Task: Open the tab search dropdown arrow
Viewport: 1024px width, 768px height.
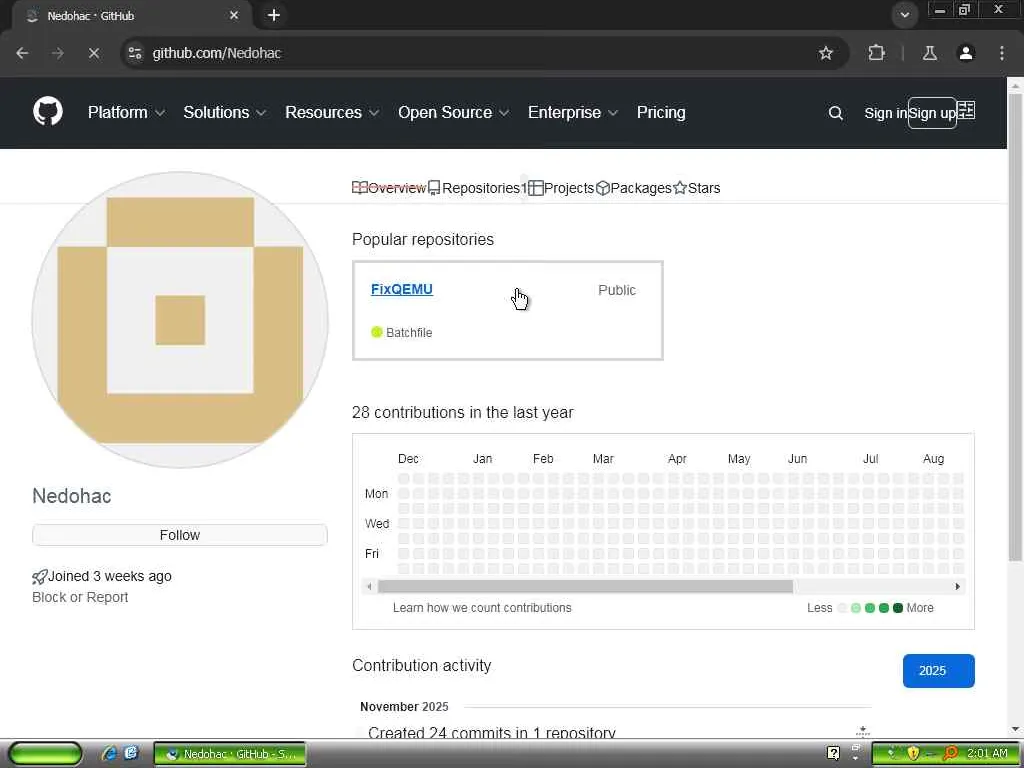Action: pos(904,14)
